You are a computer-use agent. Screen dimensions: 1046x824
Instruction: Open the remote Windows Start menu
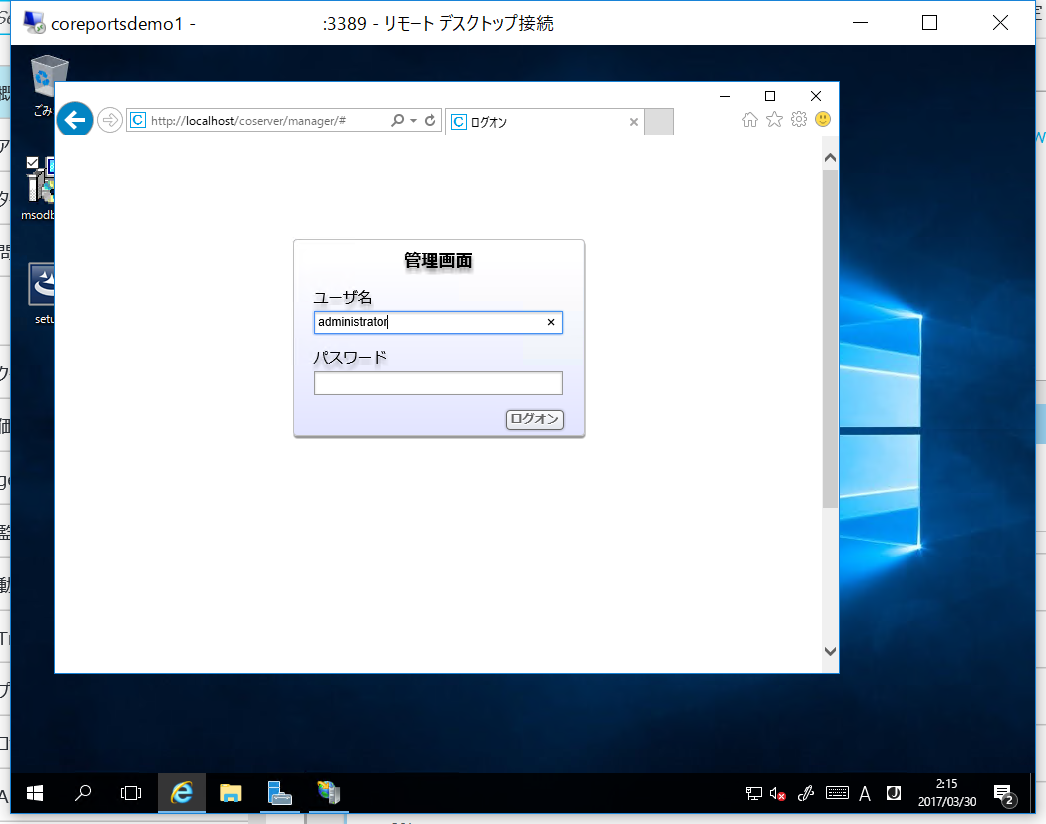click(35, 793)
